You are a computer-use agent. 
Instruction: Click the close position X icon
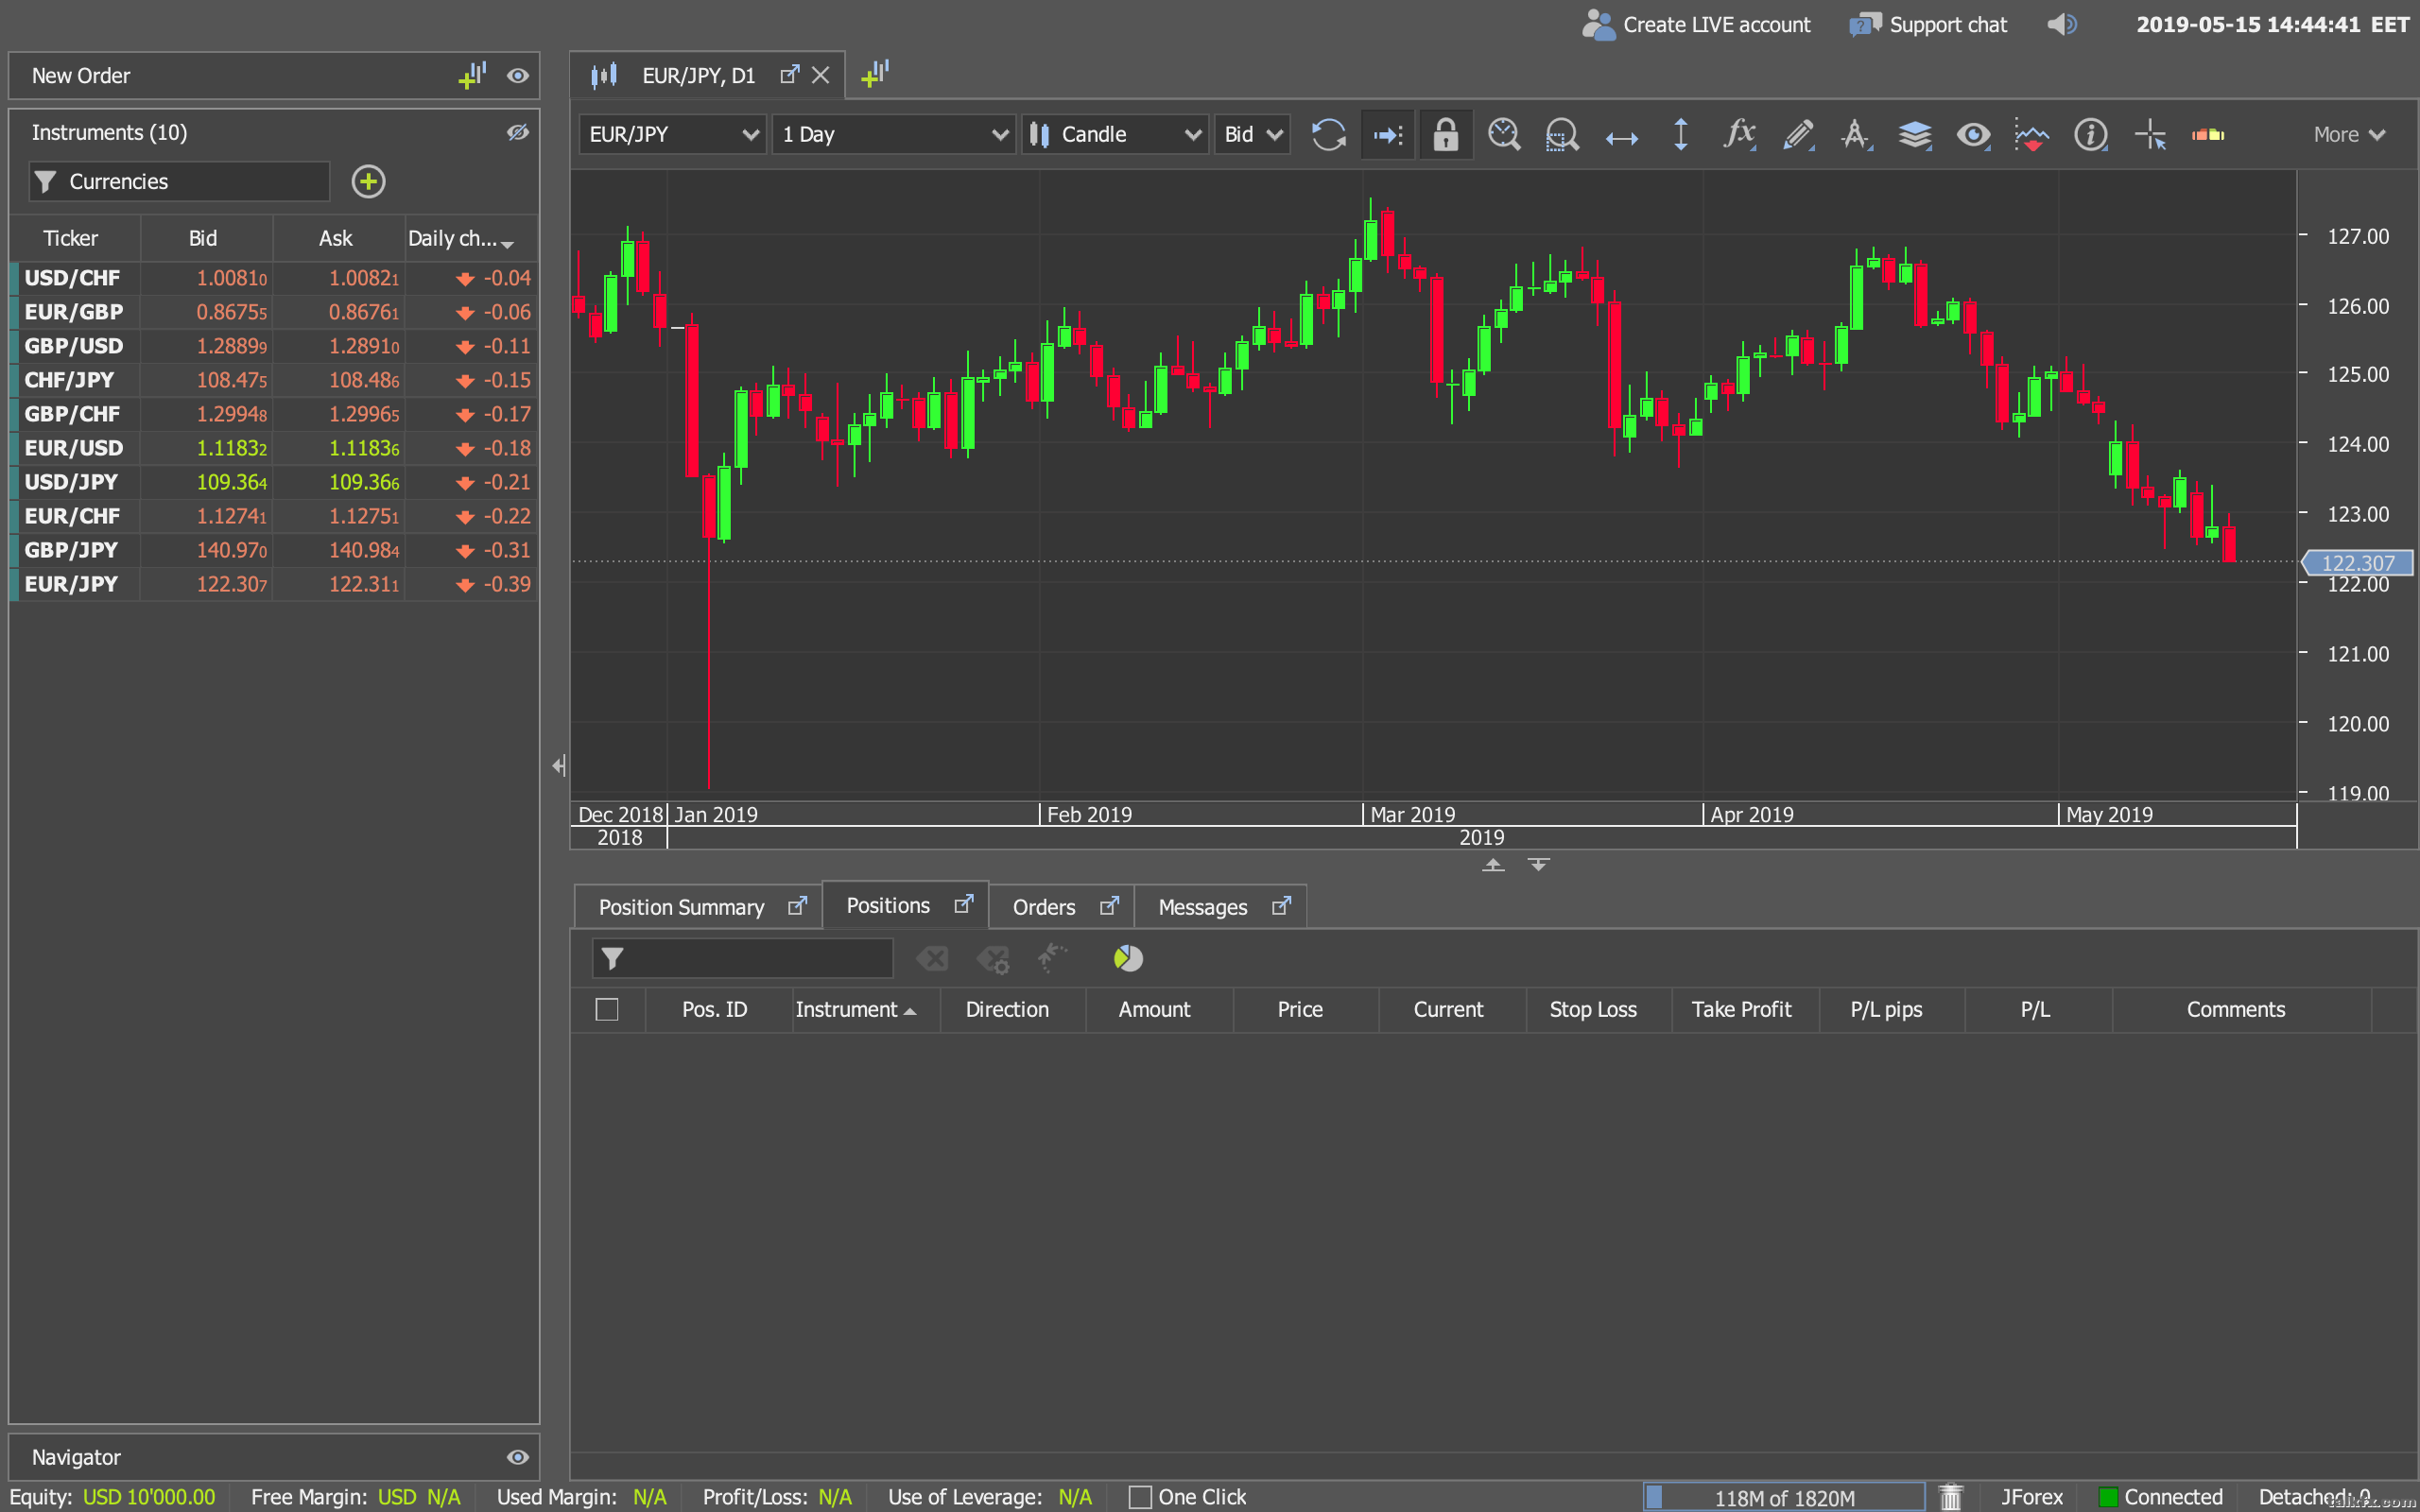[932, 959]
